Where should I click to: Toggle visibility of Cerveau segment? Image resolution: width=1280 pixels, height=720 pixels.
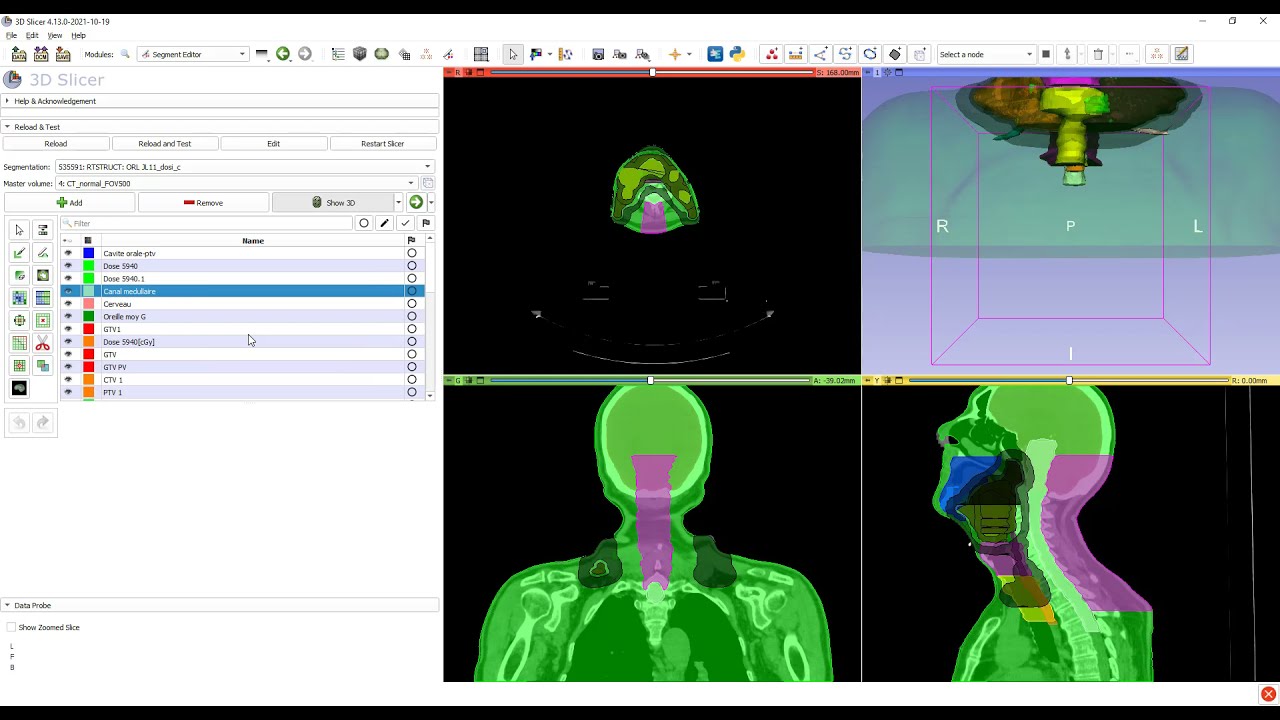coord(68,304)
